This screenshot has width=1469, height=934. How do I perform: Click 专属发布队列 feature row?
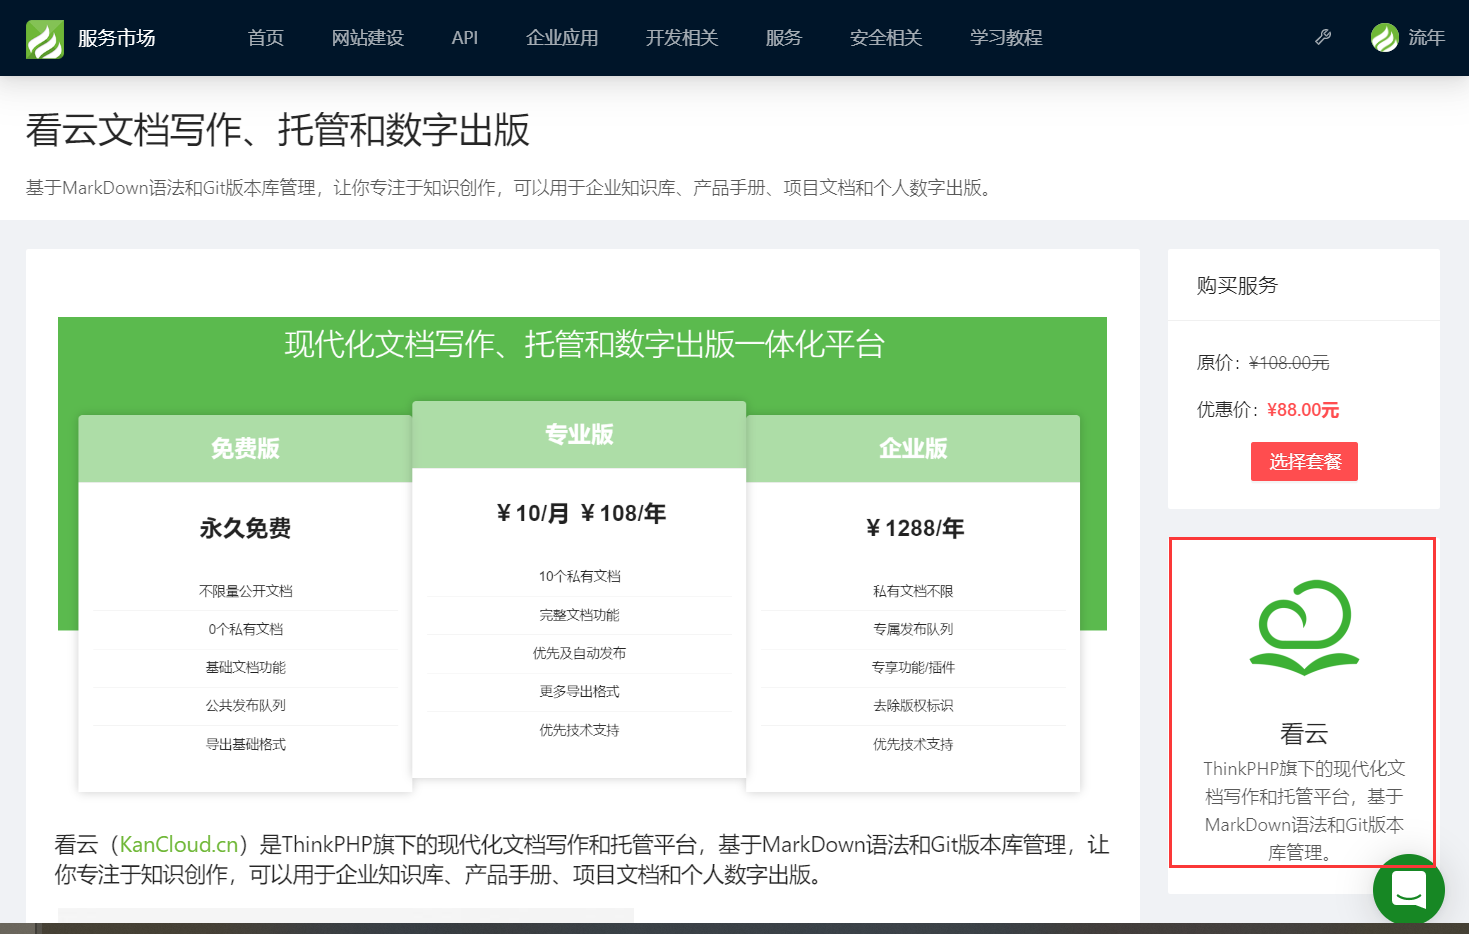click(913, 629)
